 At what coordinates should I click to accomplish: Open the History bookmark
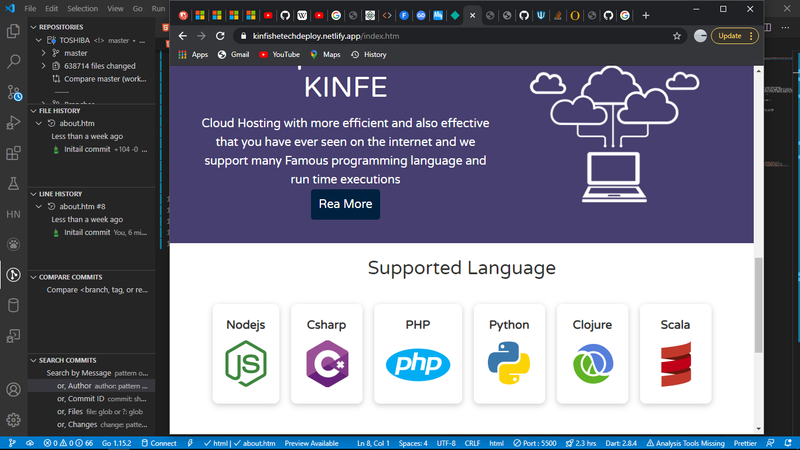point(368,55)
